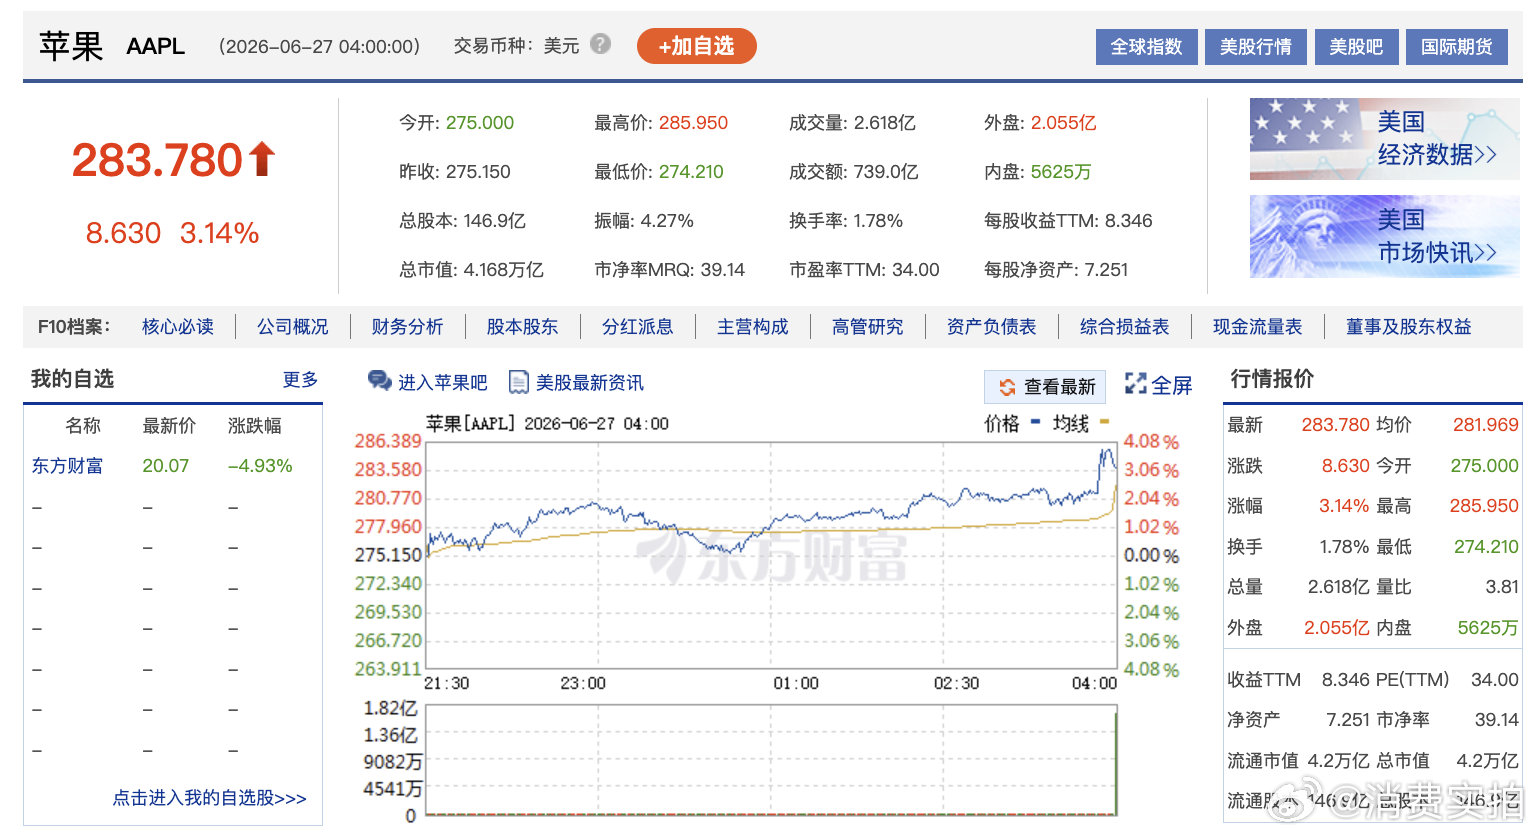
Task: Click the 最新价 column header
Action: click(x=169, y=426)
